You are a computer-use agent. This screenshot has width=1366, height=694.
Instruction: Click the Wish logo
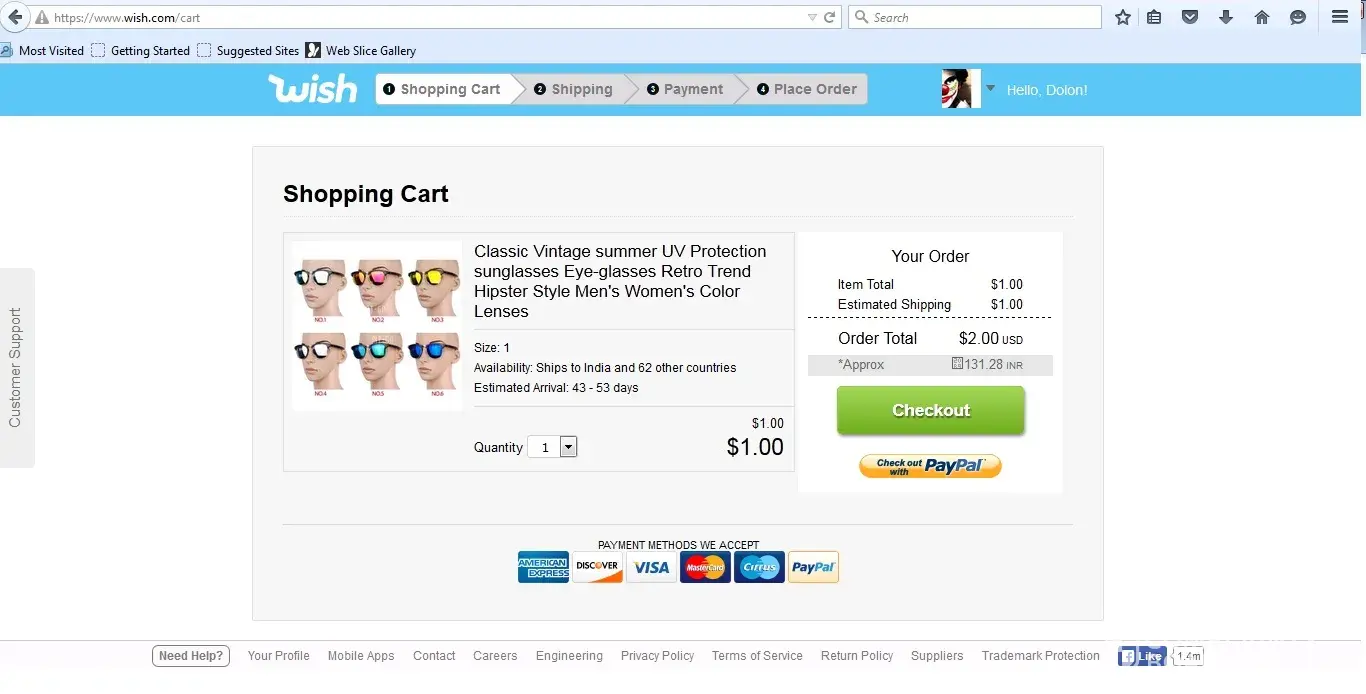click(x=312, y=89)
